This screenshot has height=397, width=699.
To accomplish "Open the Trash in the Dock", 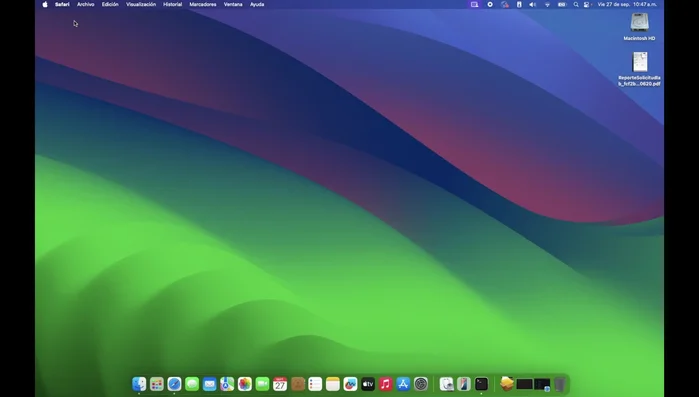I will (560, 384).
